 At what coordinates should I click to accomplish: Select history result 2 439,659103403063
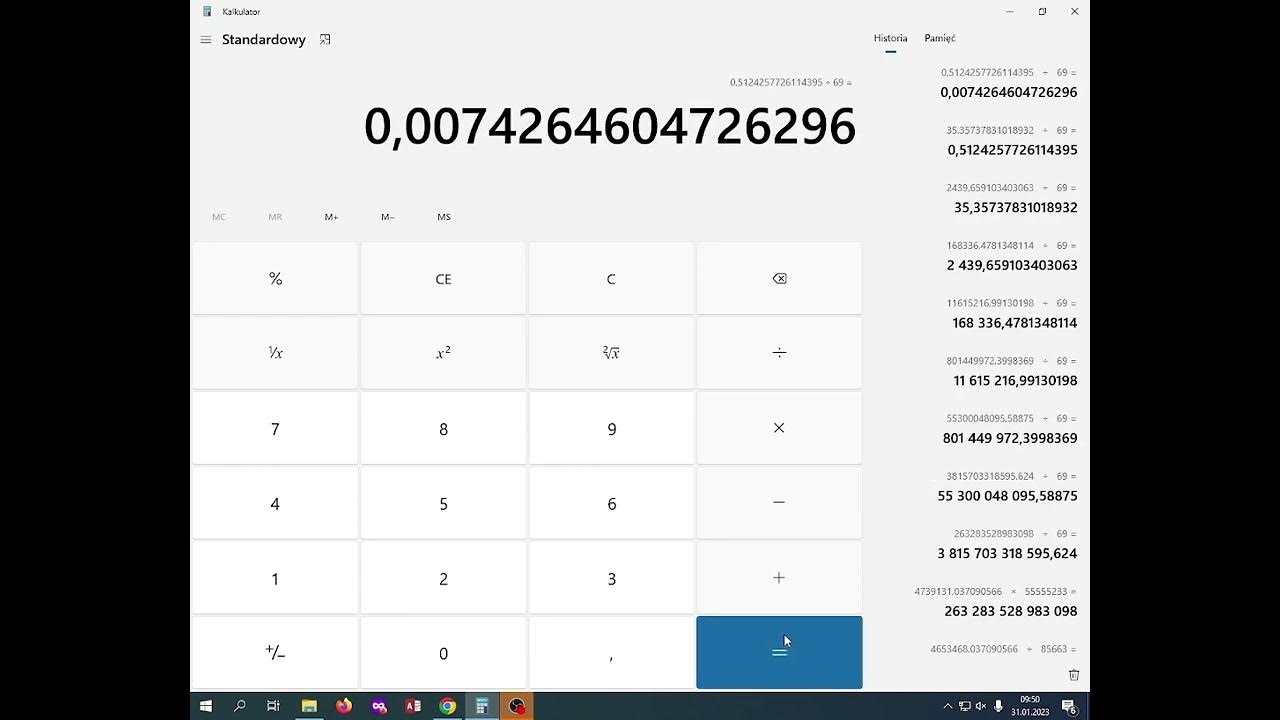tap(1012, 265)
